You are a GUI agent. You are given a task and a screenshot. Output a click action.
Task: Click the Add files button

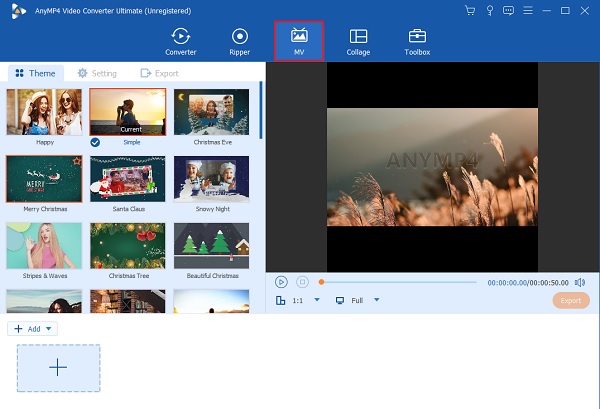(x=27, y=329)
